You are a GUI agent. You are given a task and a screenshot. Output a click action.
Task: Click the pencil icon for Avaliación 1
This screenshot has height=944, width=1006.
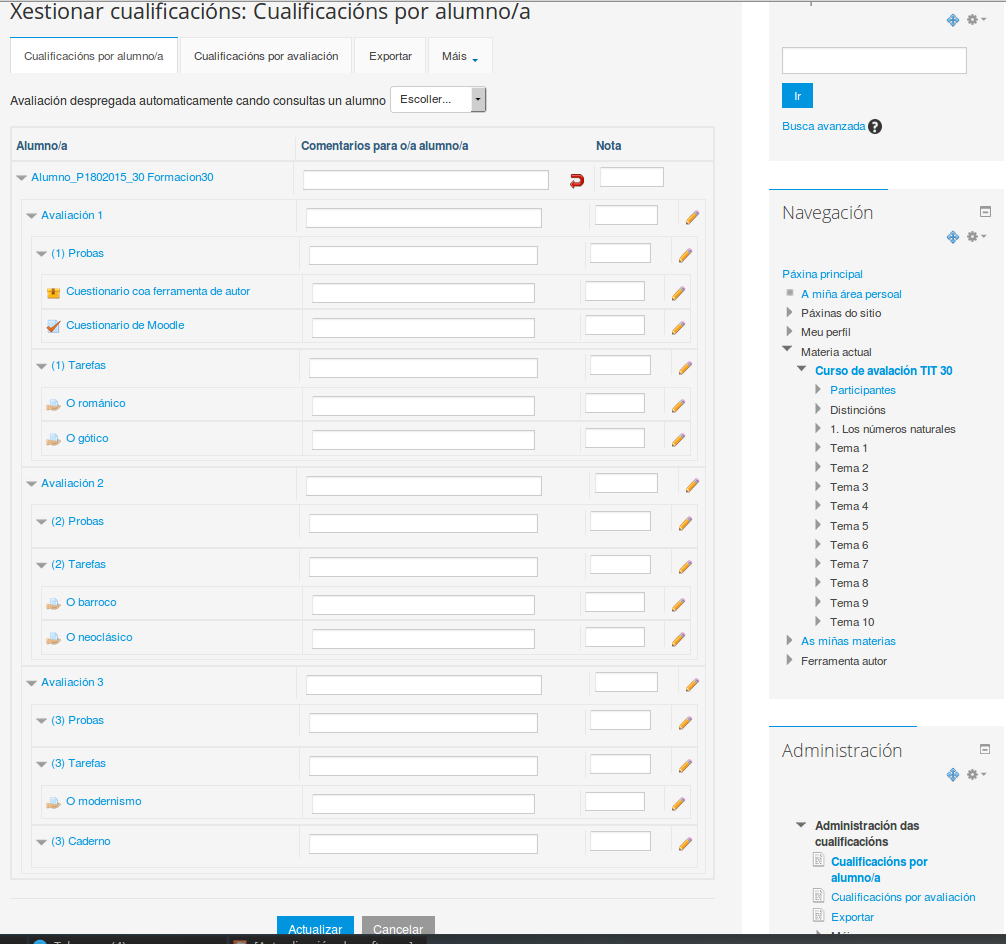pyautogui.click(x=692, y=217)
